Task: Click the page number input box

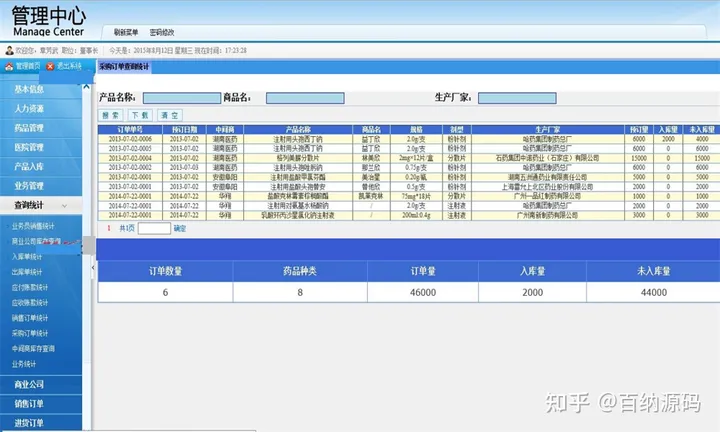Action: pos(154,228)
